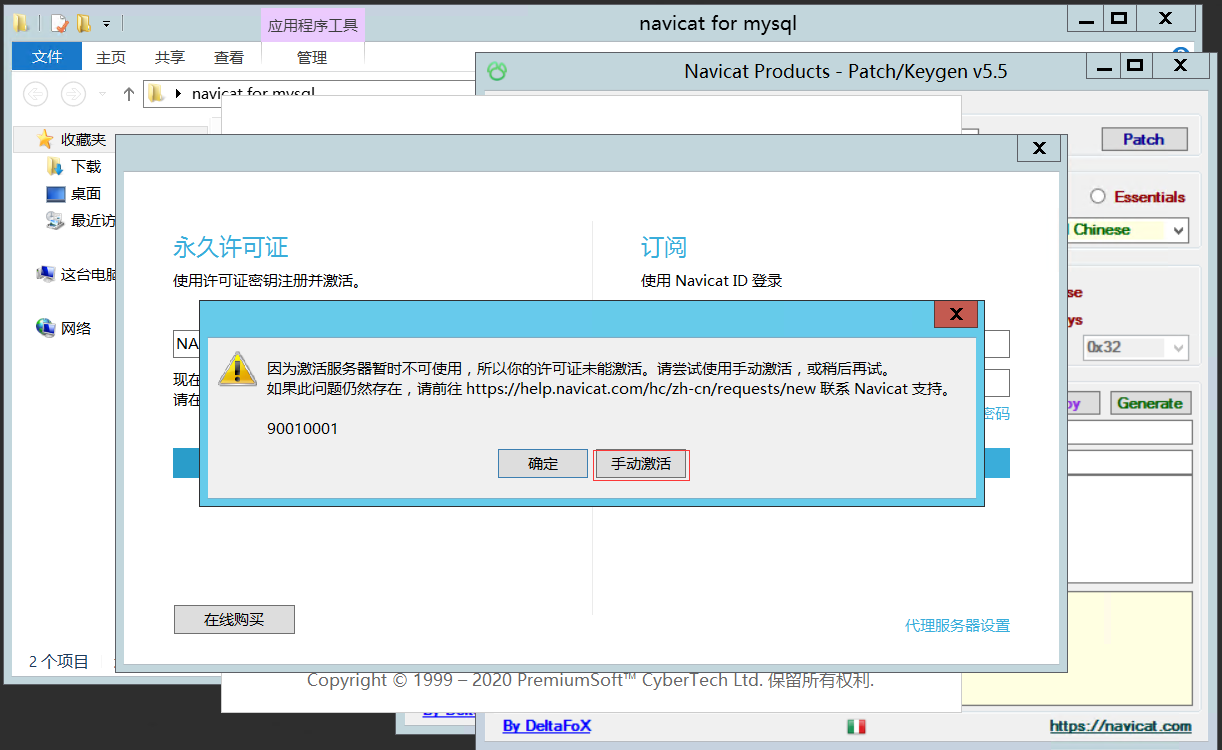Click the 这台电脑 computer icon in sidebar
1222x750 pixels.
click(45, 274)
